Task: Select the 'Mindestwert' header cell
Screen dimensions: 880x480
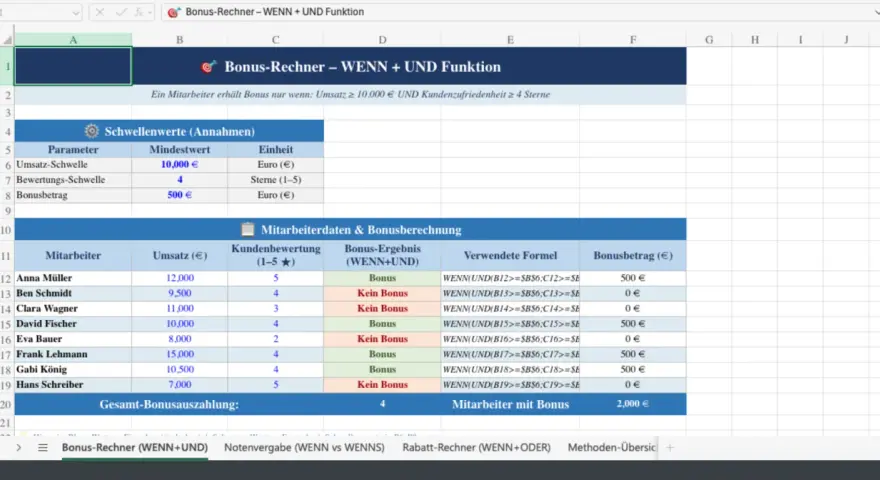Action: click(x=180, y=149)
